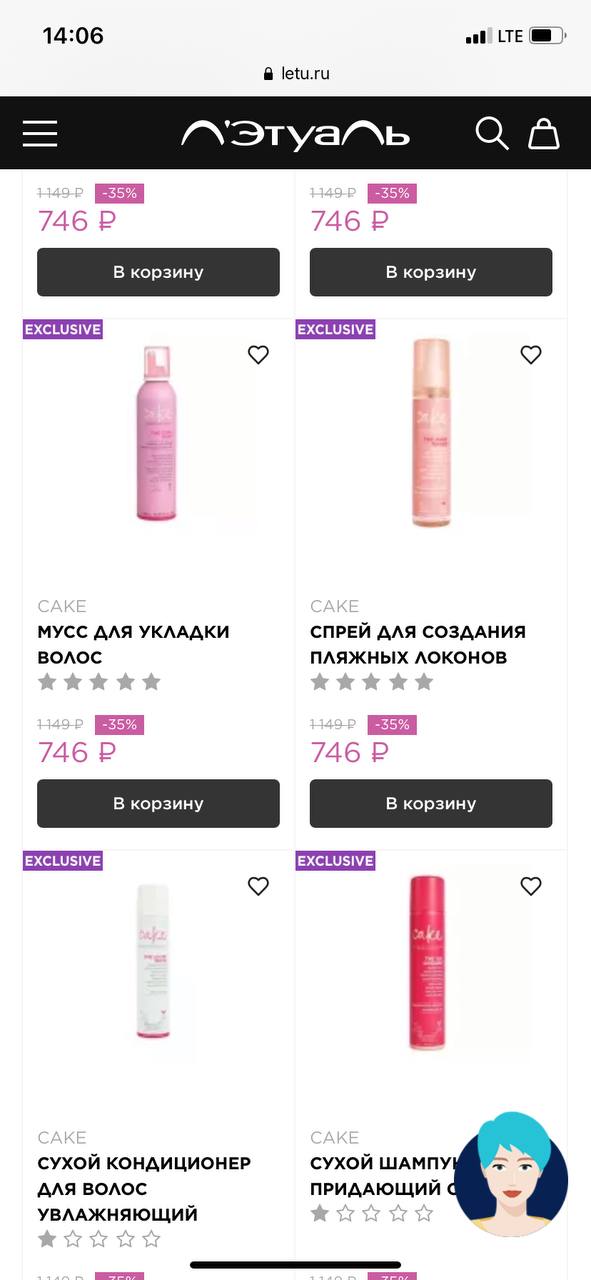Select the red dry shampoo can image
Image resolution: width=591 pixels, height=1280 pixels.
pos(428,964)
